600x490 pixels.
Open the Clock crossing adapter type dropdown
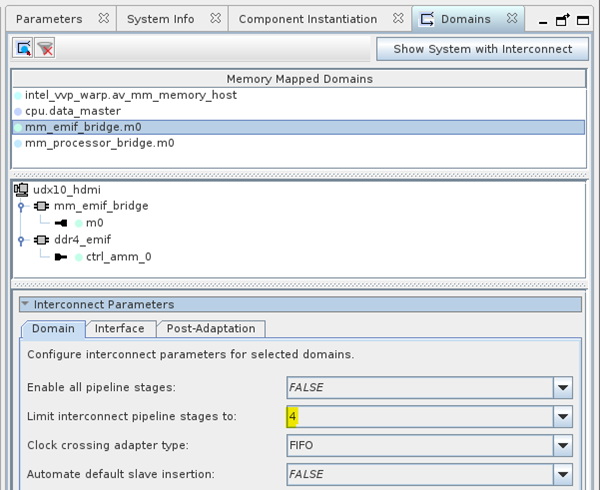coord(564,445)
